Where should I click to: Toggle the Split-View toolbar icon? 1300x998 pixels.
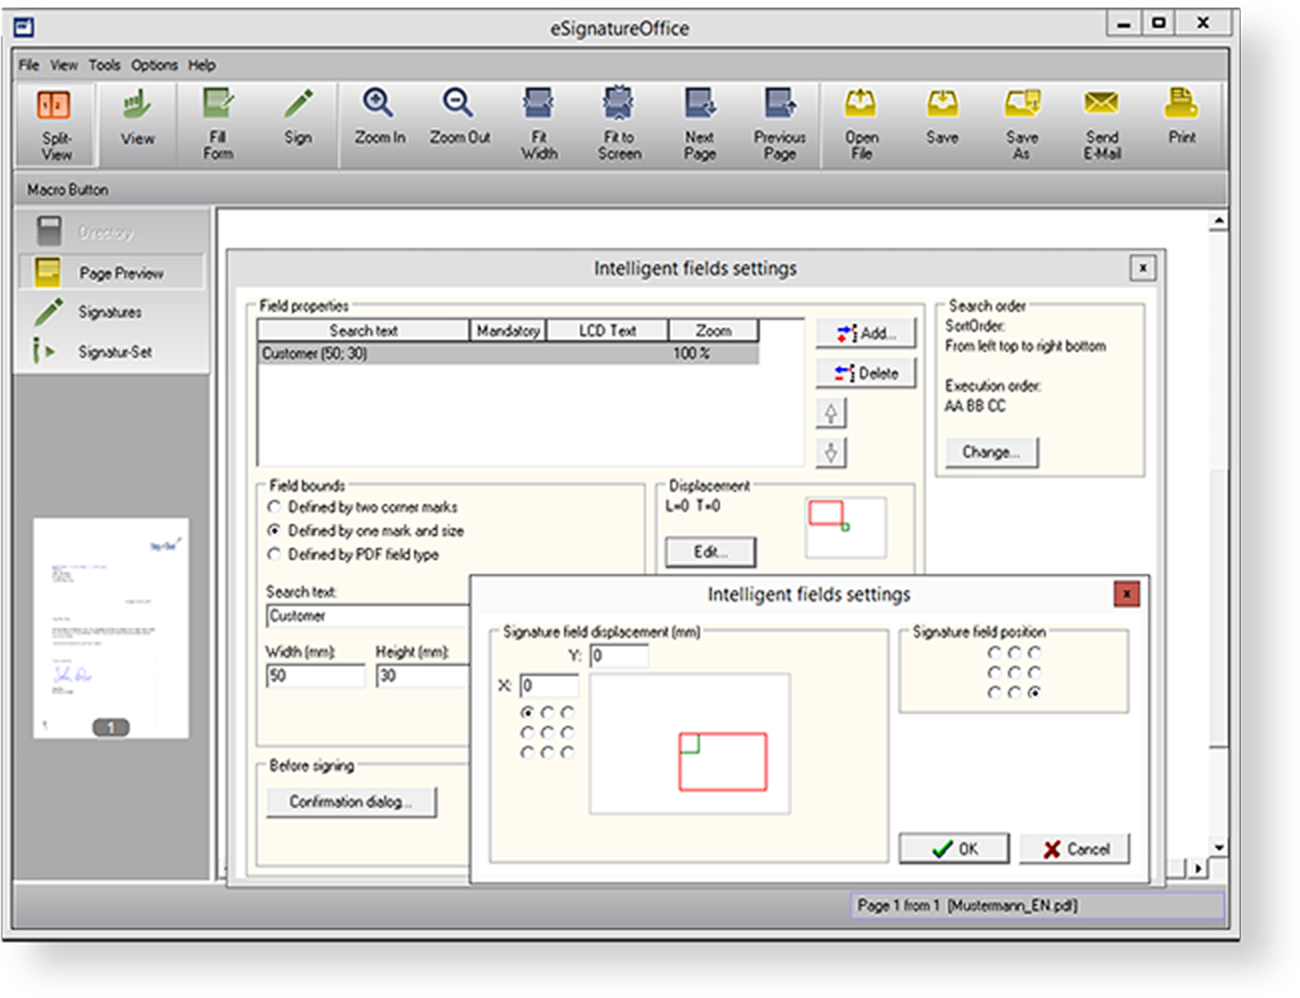[x=55, y=124]
